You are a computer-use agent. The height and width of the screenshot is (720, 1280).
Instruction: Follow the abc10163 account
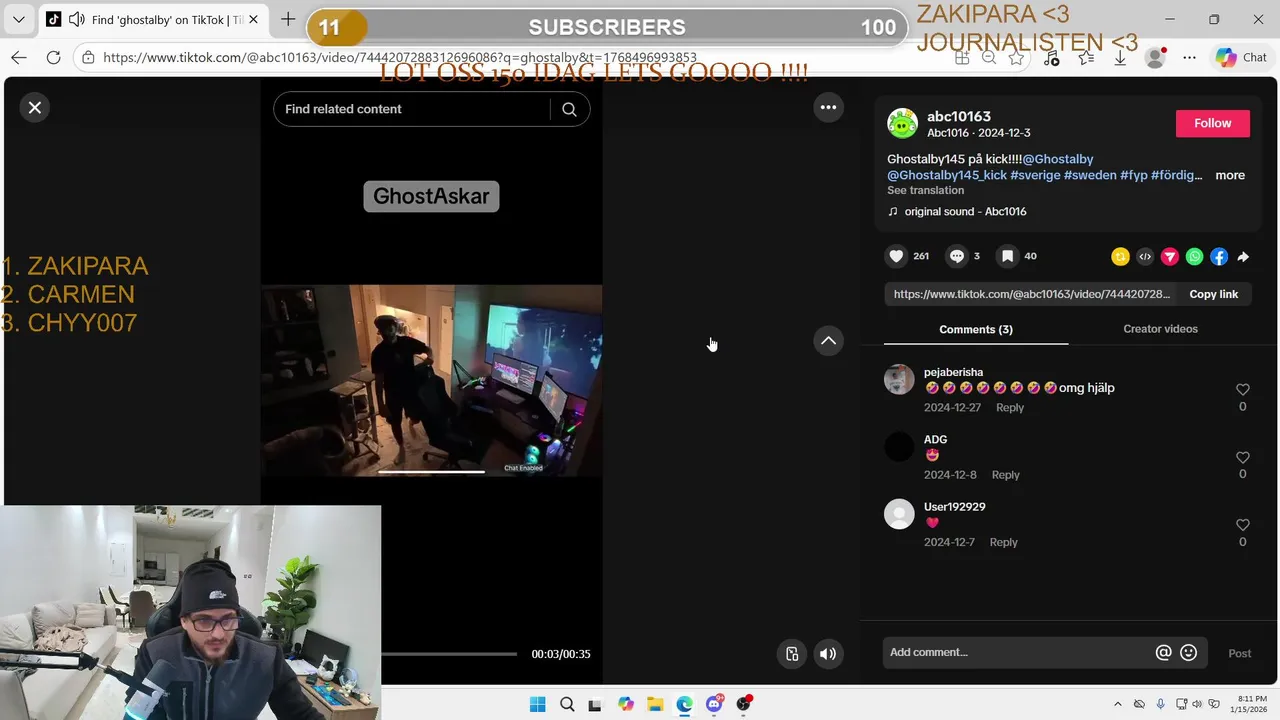1212,123
